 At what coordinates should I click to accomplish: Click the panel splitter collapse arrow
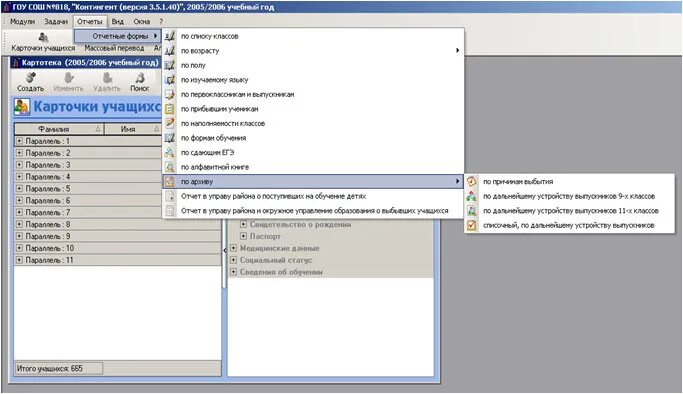(224, 250)
